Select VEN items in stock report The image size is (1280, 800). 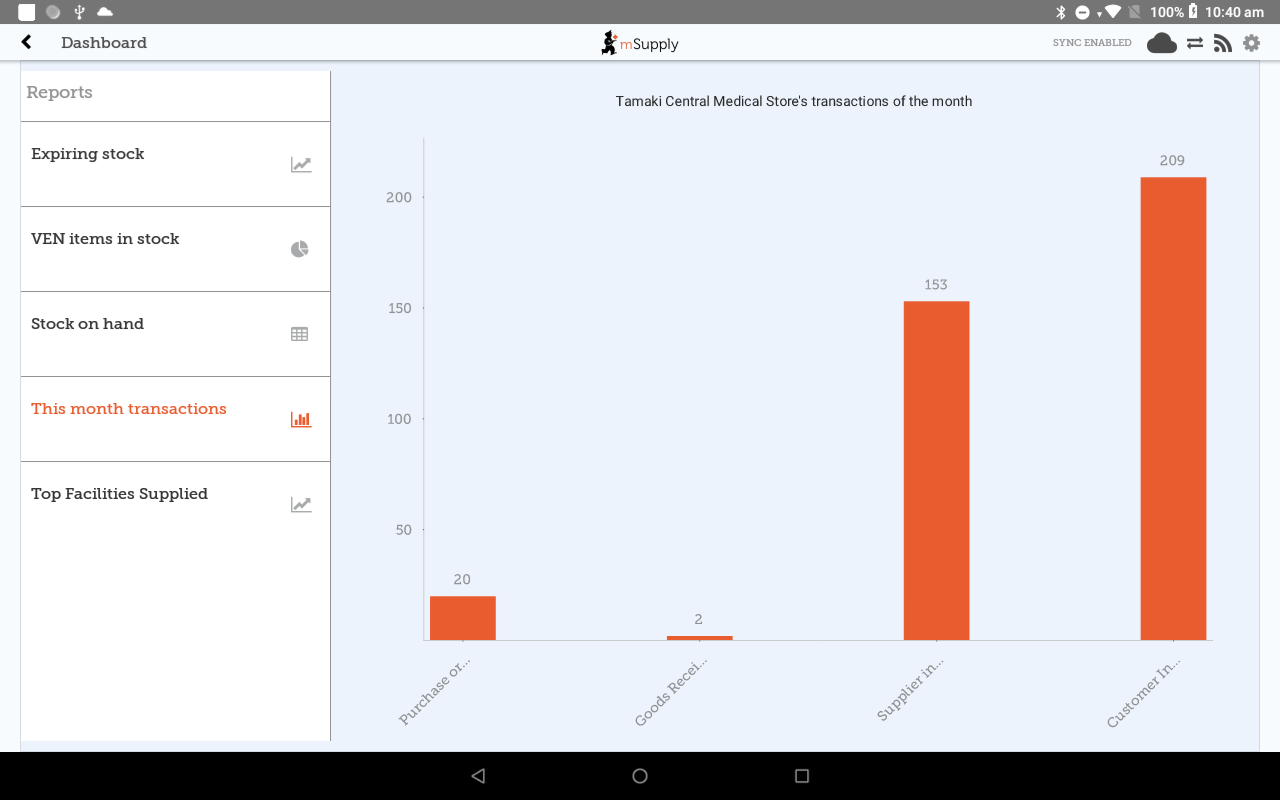click(x=105, y=239)
